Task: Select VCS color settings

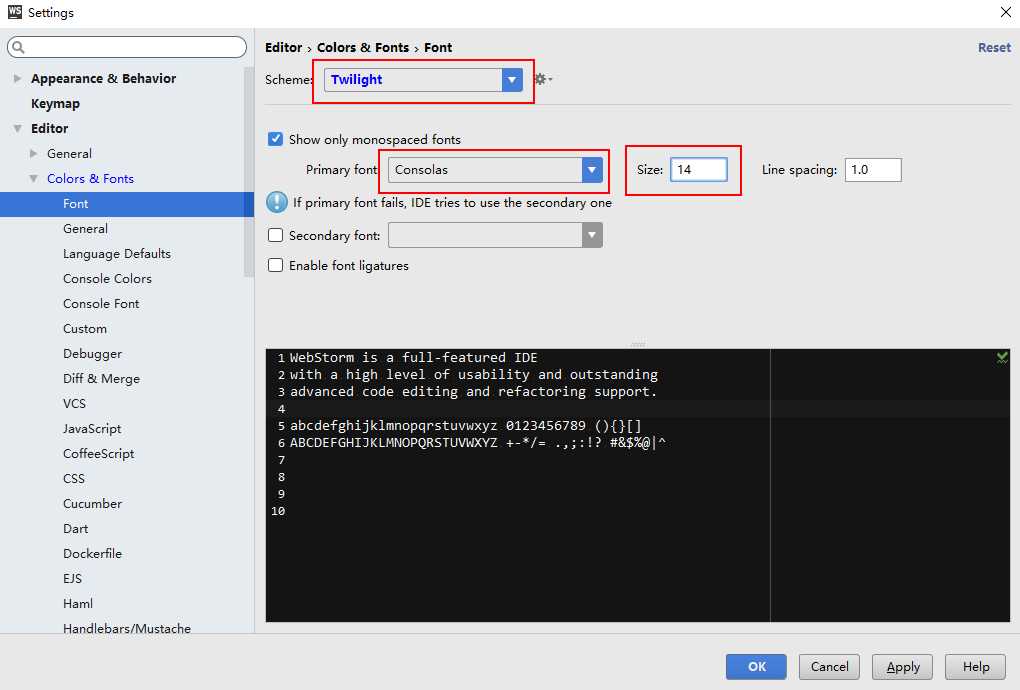Action: point(74,403)
